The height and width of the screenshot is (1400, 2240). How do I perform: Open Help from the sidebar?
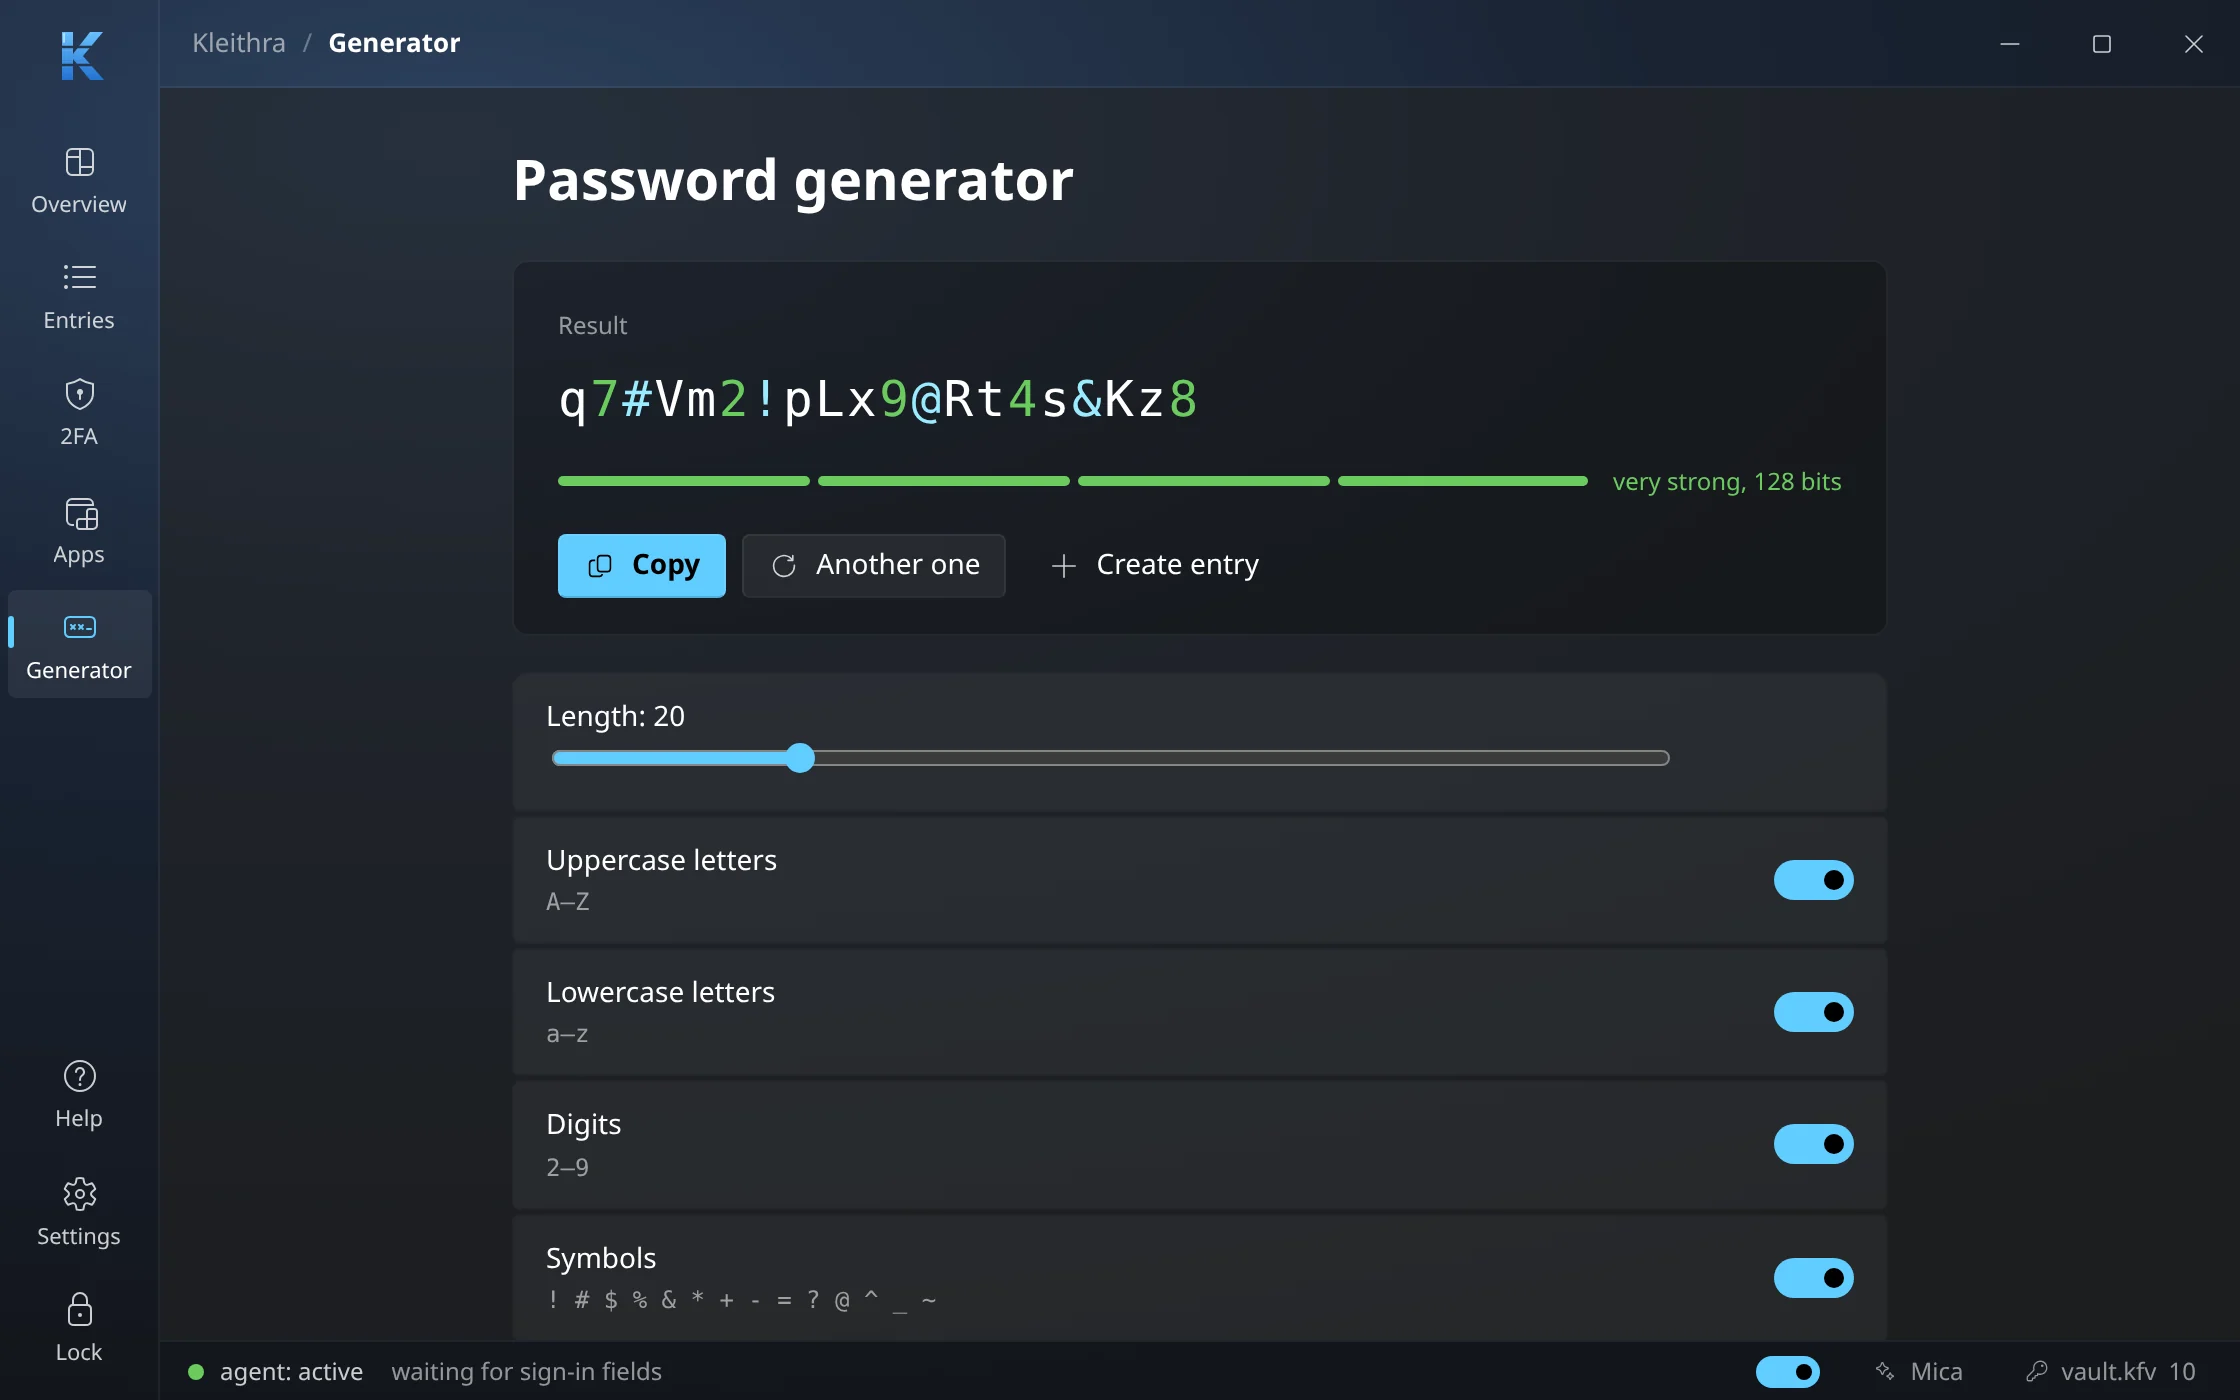(79, 1094)
